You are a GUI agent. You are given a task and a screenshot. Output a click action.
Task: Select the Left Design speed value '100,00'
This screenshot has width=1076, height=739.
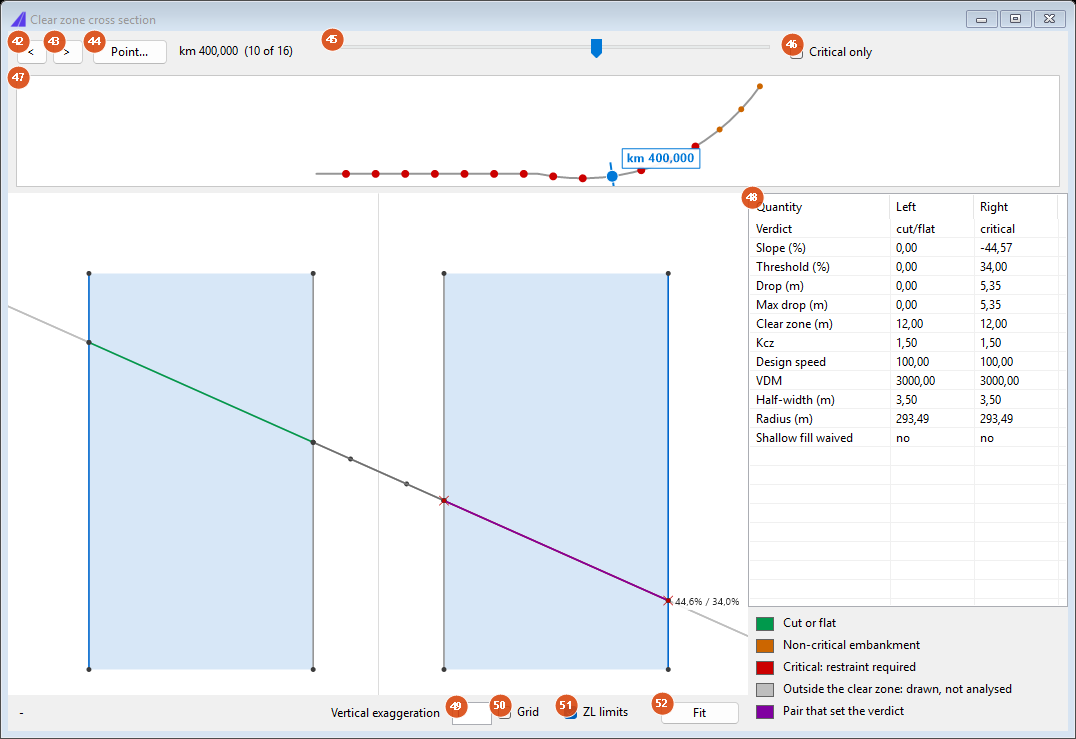tap(913, 362)
